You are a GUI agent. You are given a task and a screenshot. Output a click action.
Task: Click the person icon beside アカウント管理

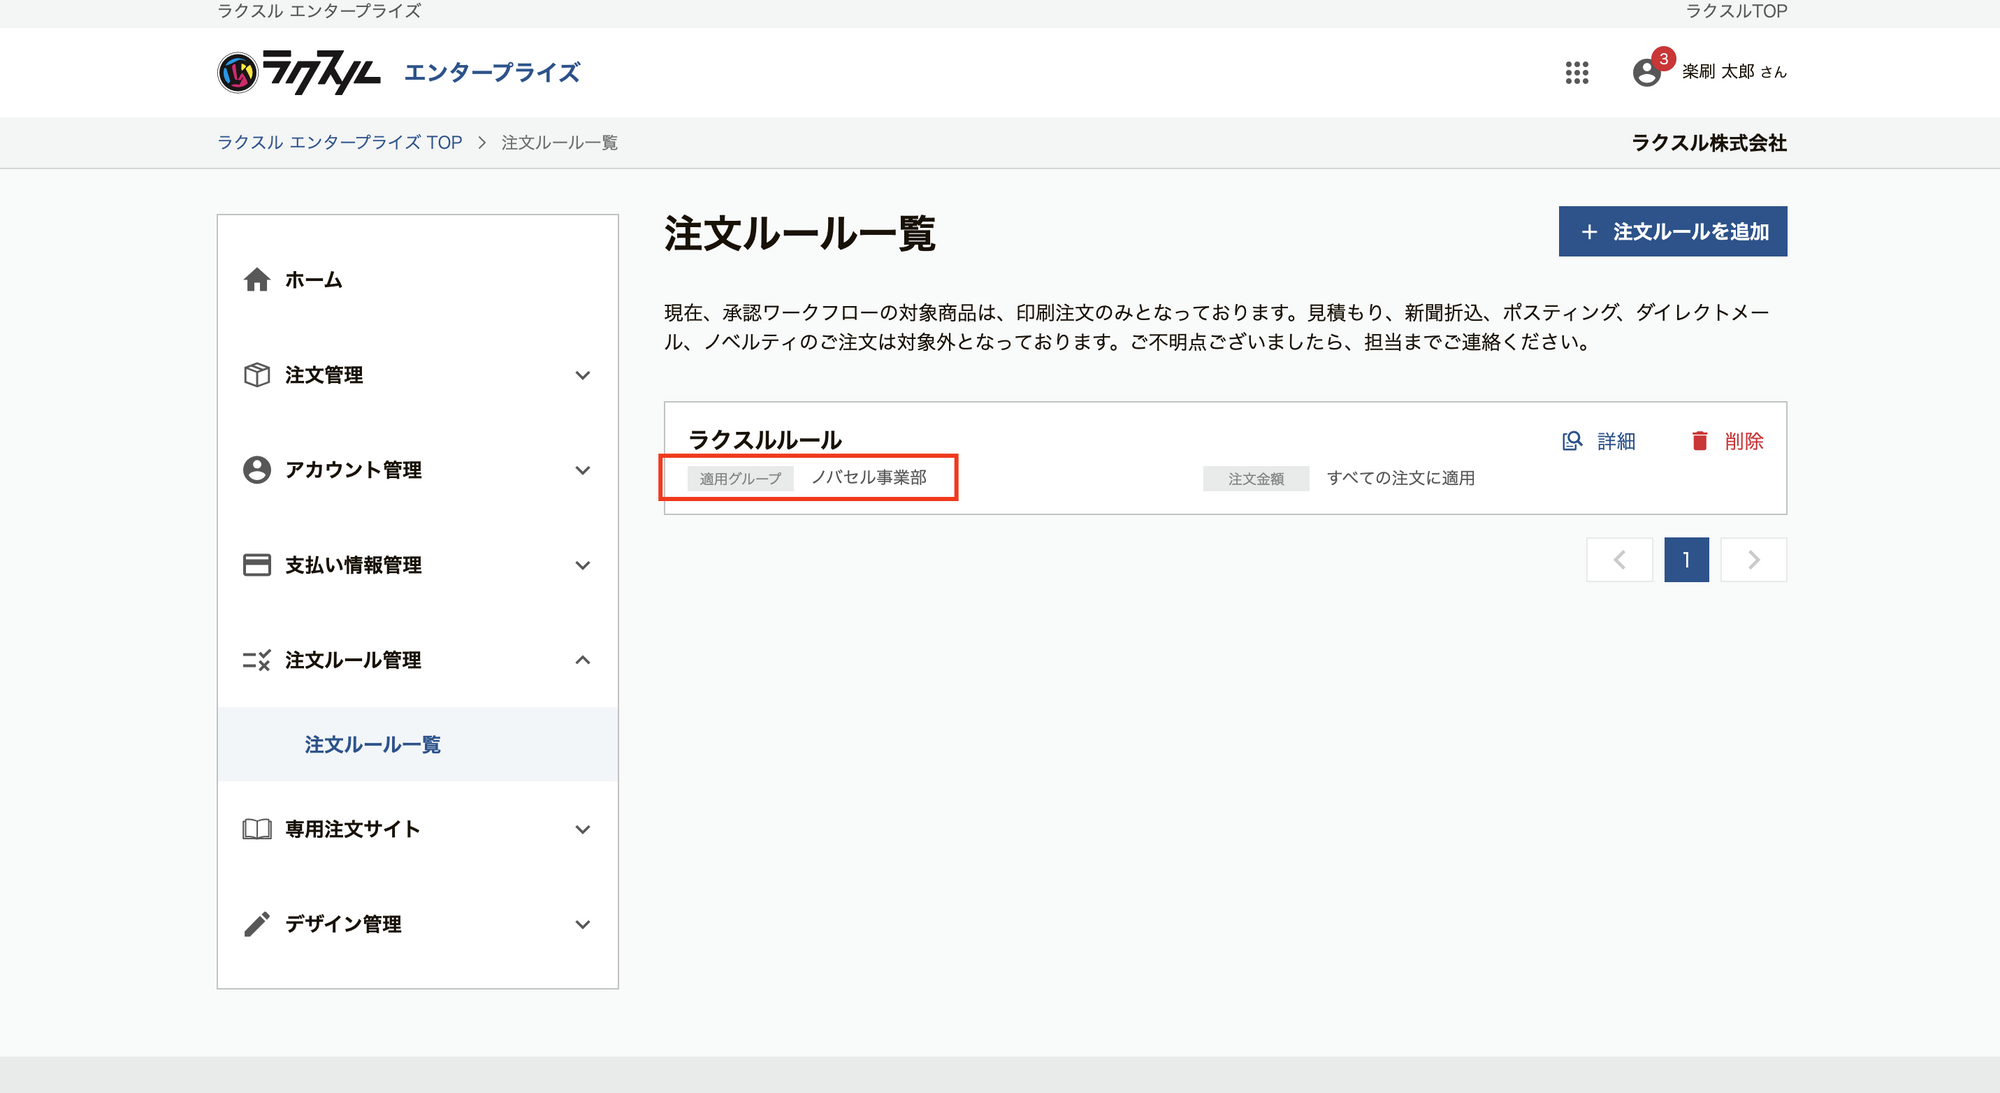coord(257,470)
